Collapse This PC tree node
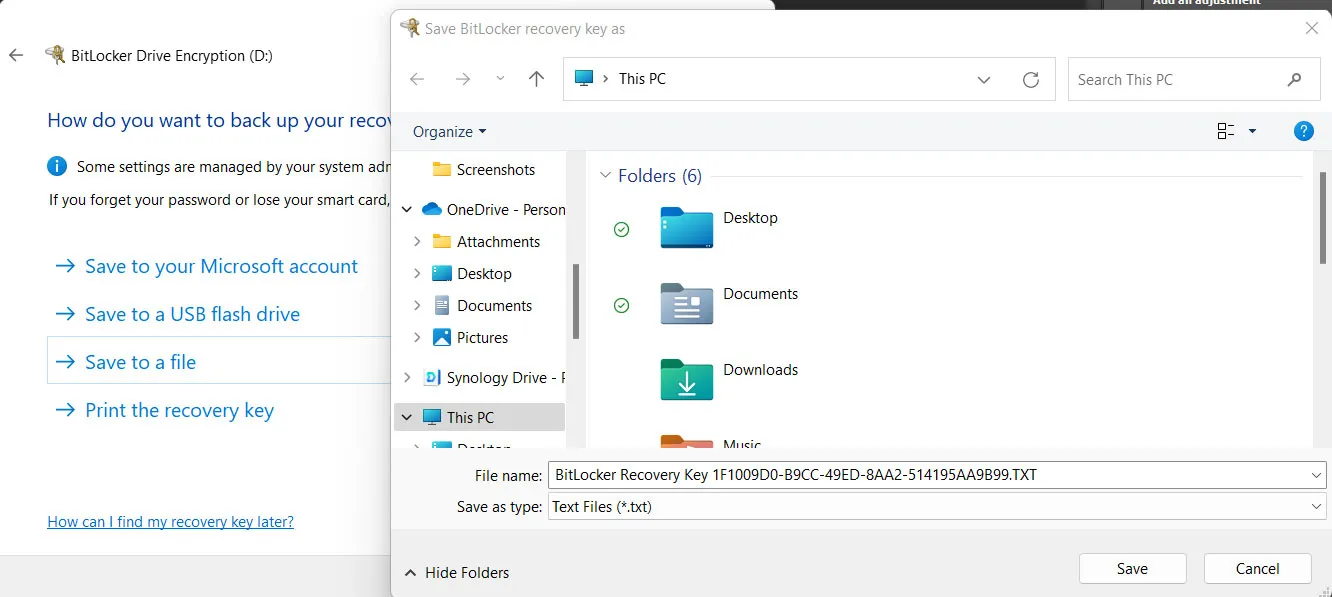 tap(406, 418)
